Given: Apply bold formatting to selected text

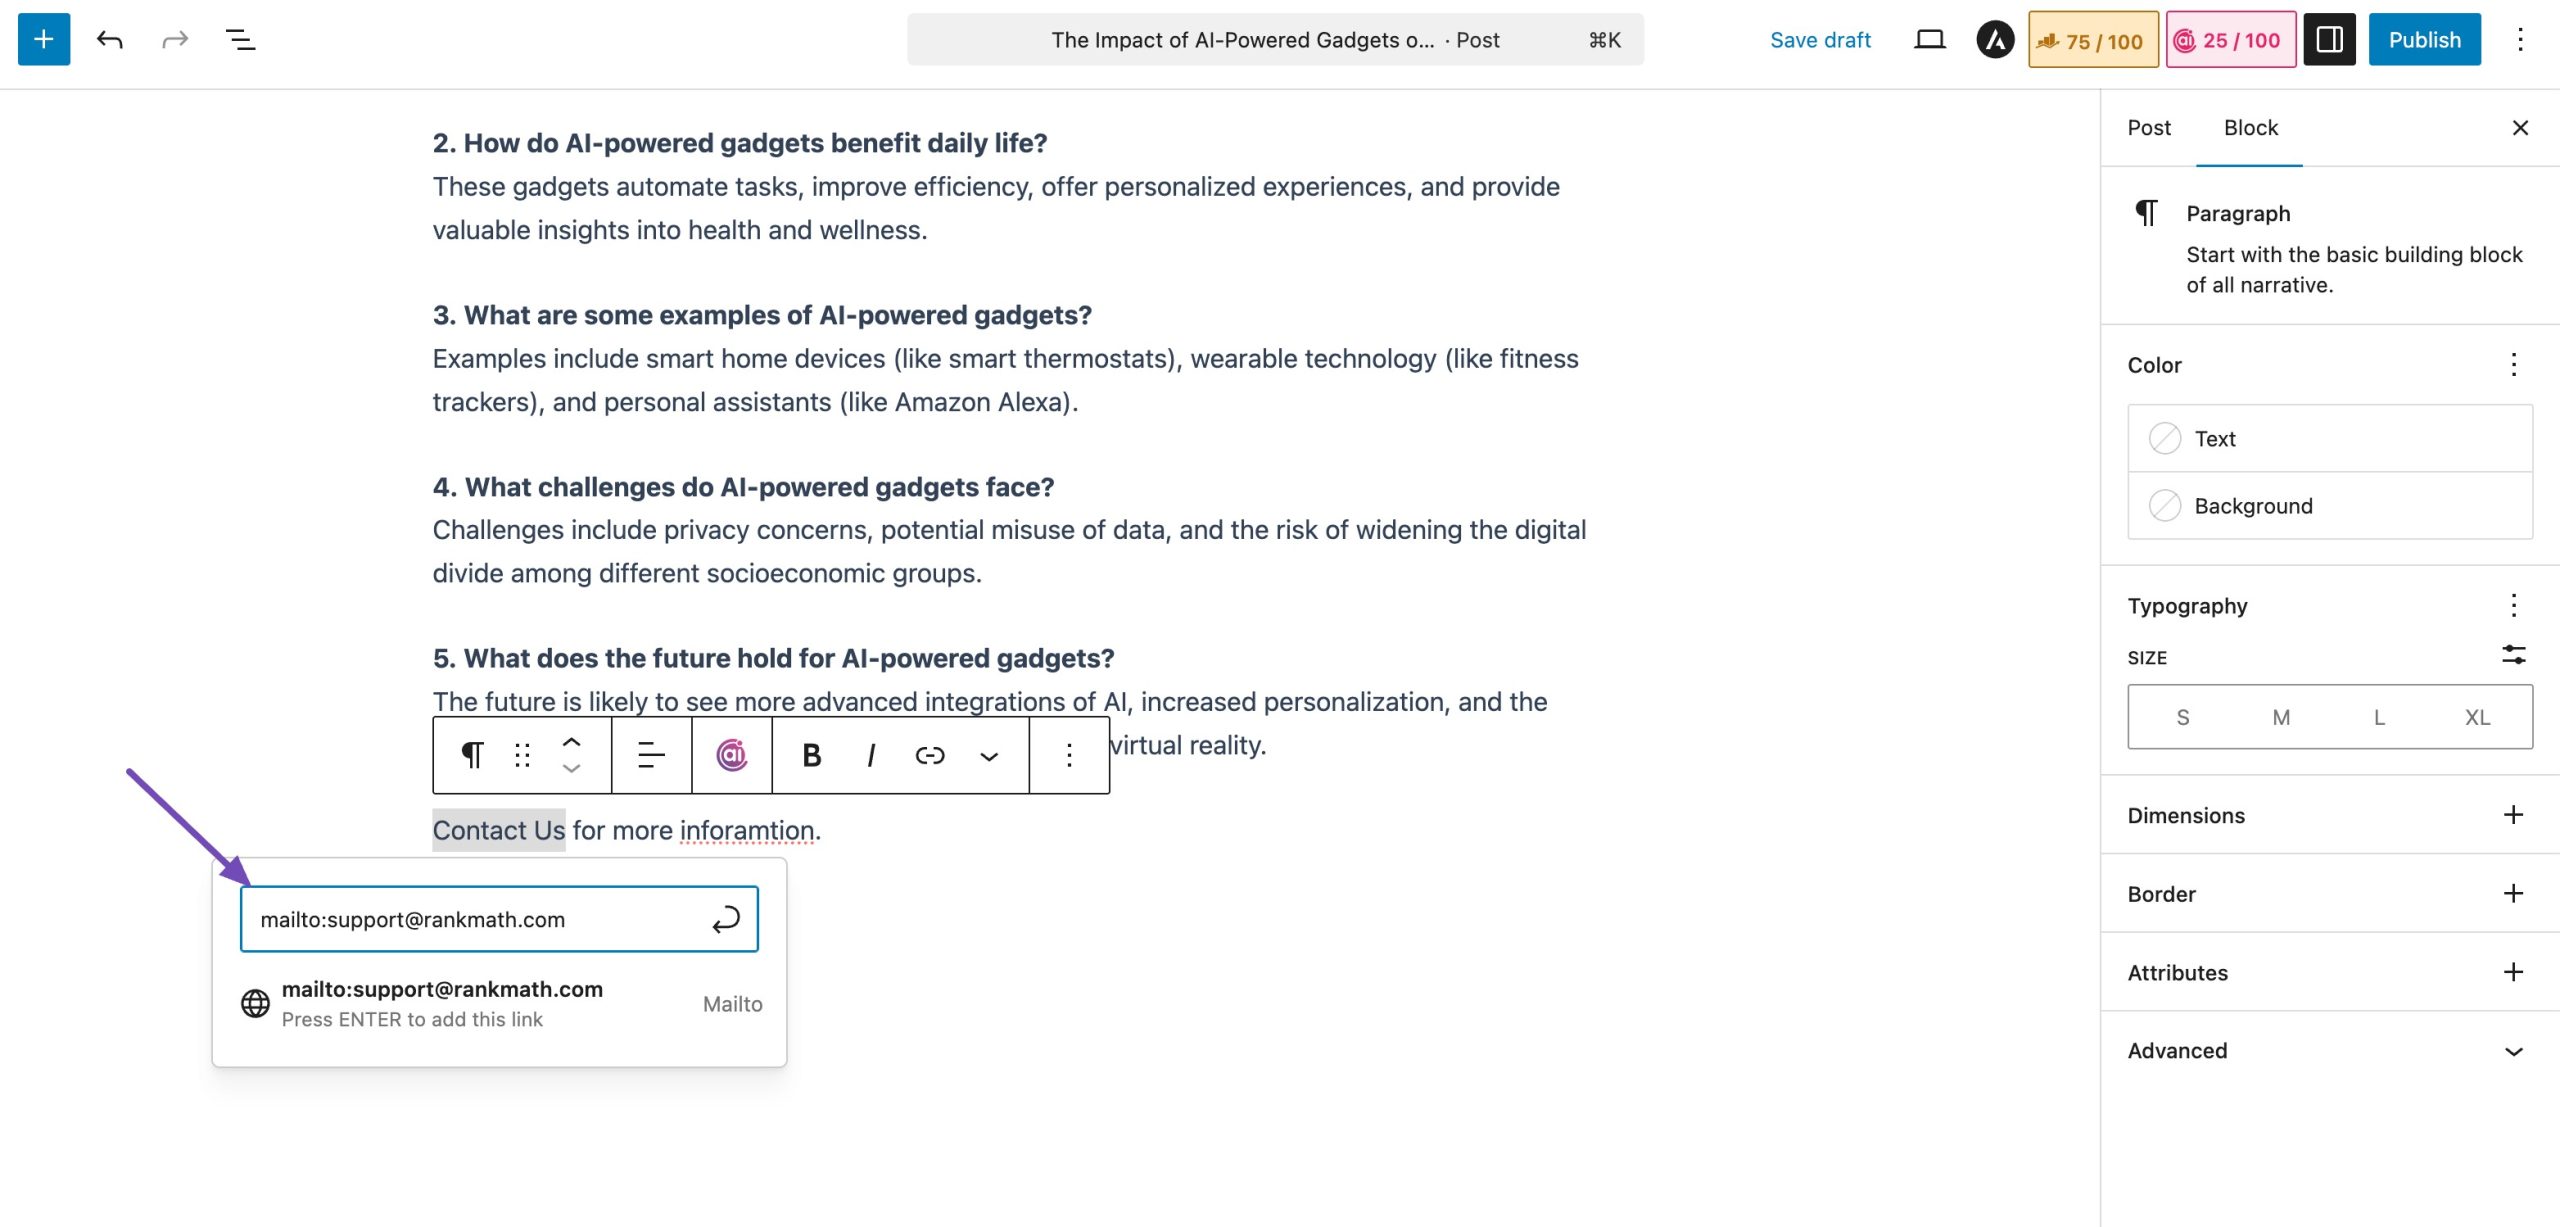Looking at the screenshot, I should point(812,755).
